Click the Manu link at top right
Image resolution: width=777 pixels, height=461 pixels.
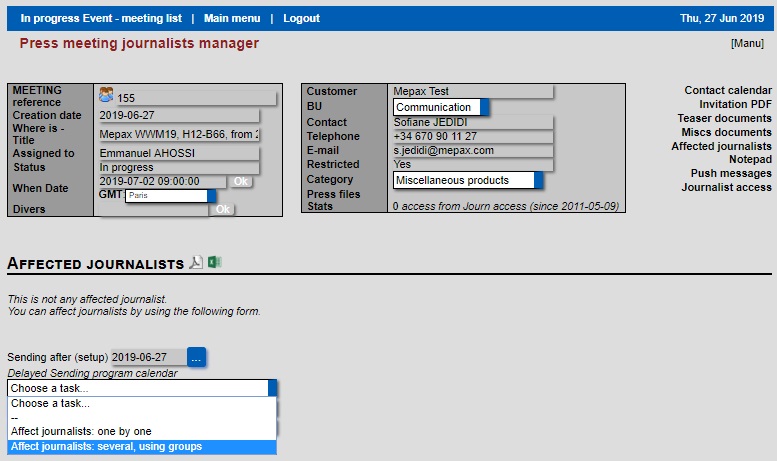pos(747,43)
